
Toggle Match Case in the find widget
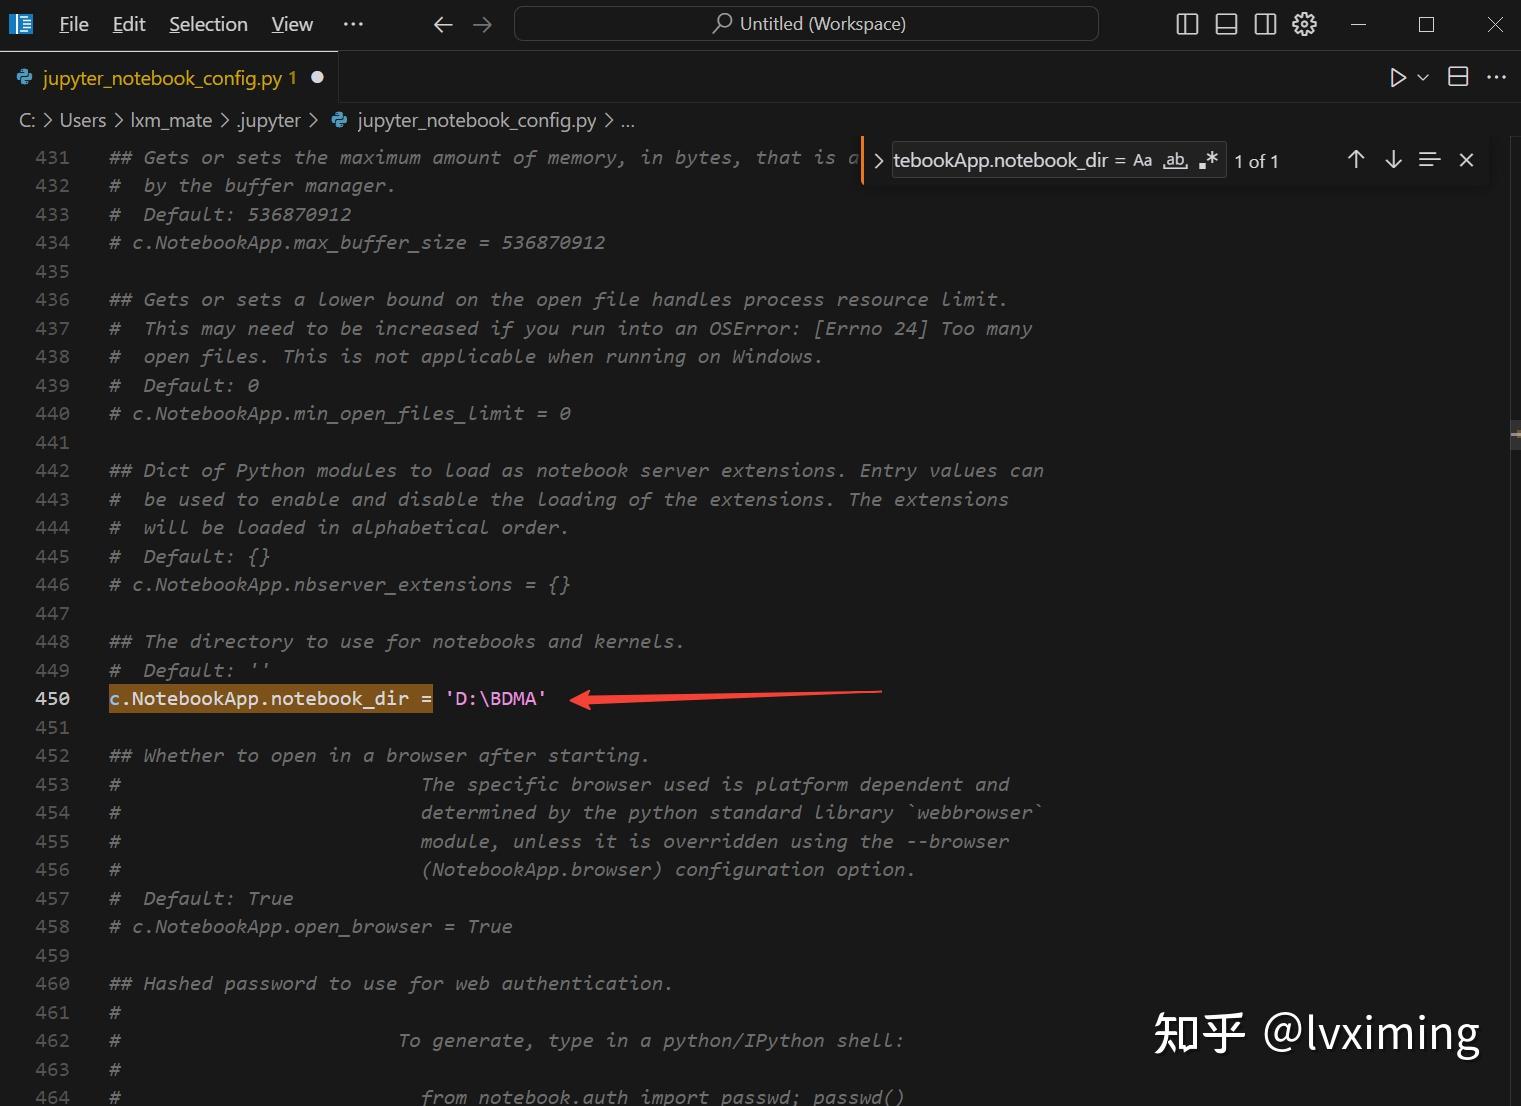[1143, 159]
